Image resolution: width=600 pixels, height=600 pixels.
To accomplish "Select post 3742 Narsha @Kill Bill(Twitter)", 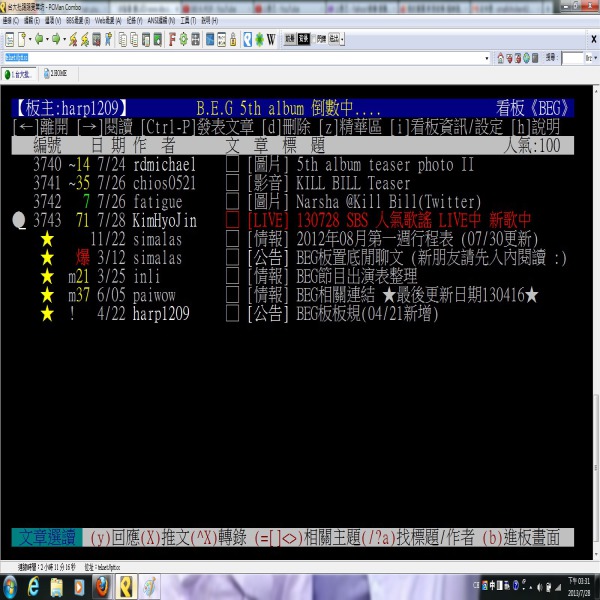I will 293,202.
